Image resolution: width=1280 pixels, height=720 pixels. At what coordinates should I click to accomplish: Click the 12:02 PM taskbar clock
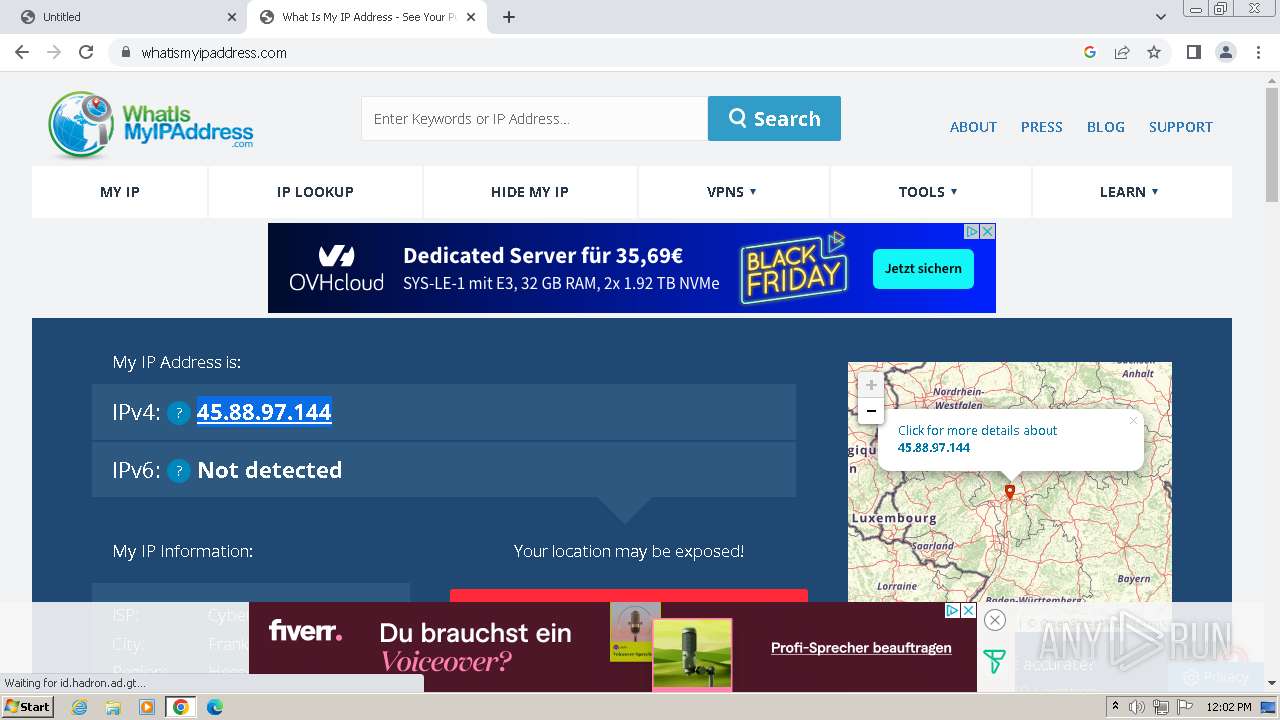coord(1228,707)
